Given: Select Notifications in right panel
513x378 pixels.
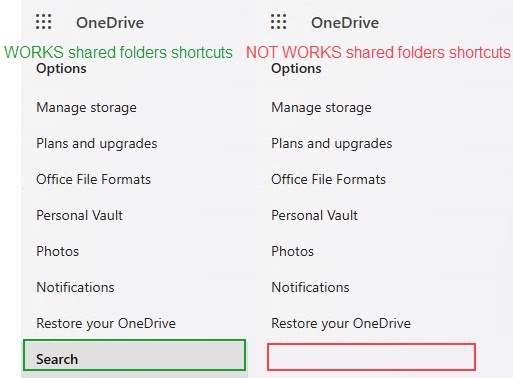Looking at the screenshot, I should click(x=310, y=287).
